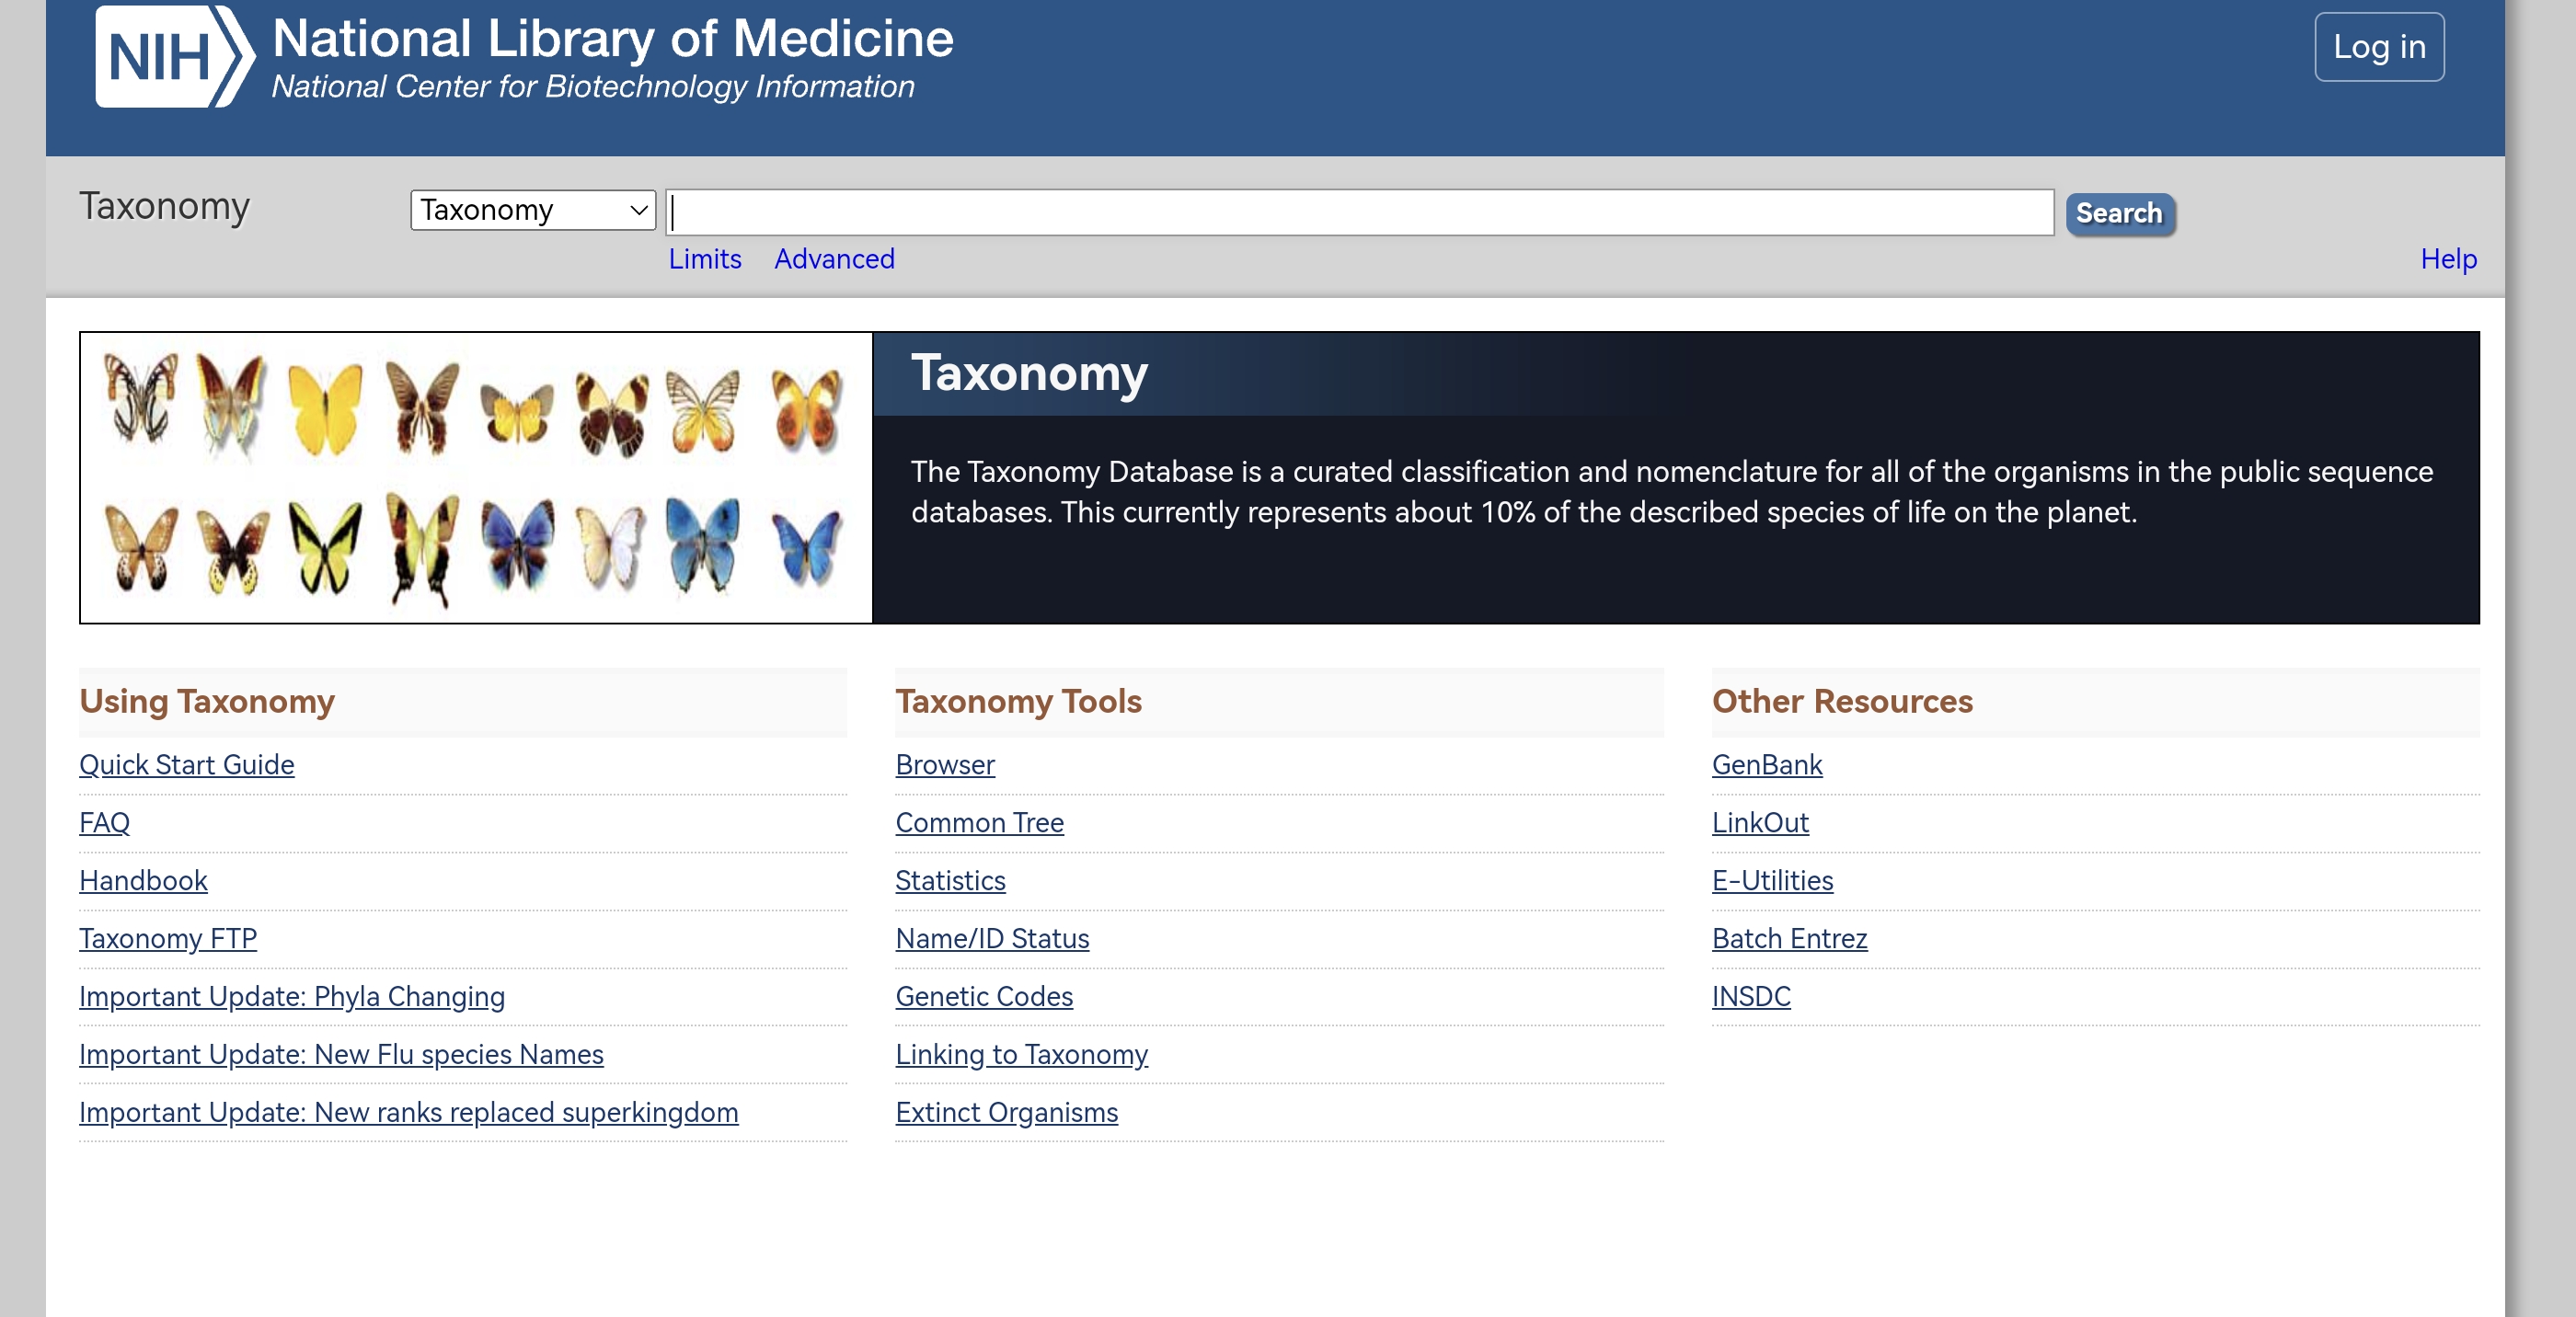Open Important Update: Phyla Changing

pos(292,997)
